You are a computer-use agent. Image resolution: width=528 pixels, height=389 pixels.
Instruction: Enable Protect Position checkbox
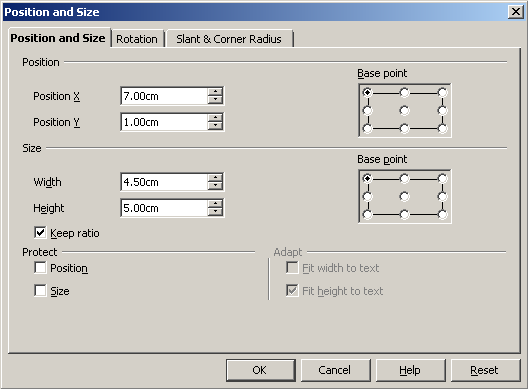(x=40, y=268)
